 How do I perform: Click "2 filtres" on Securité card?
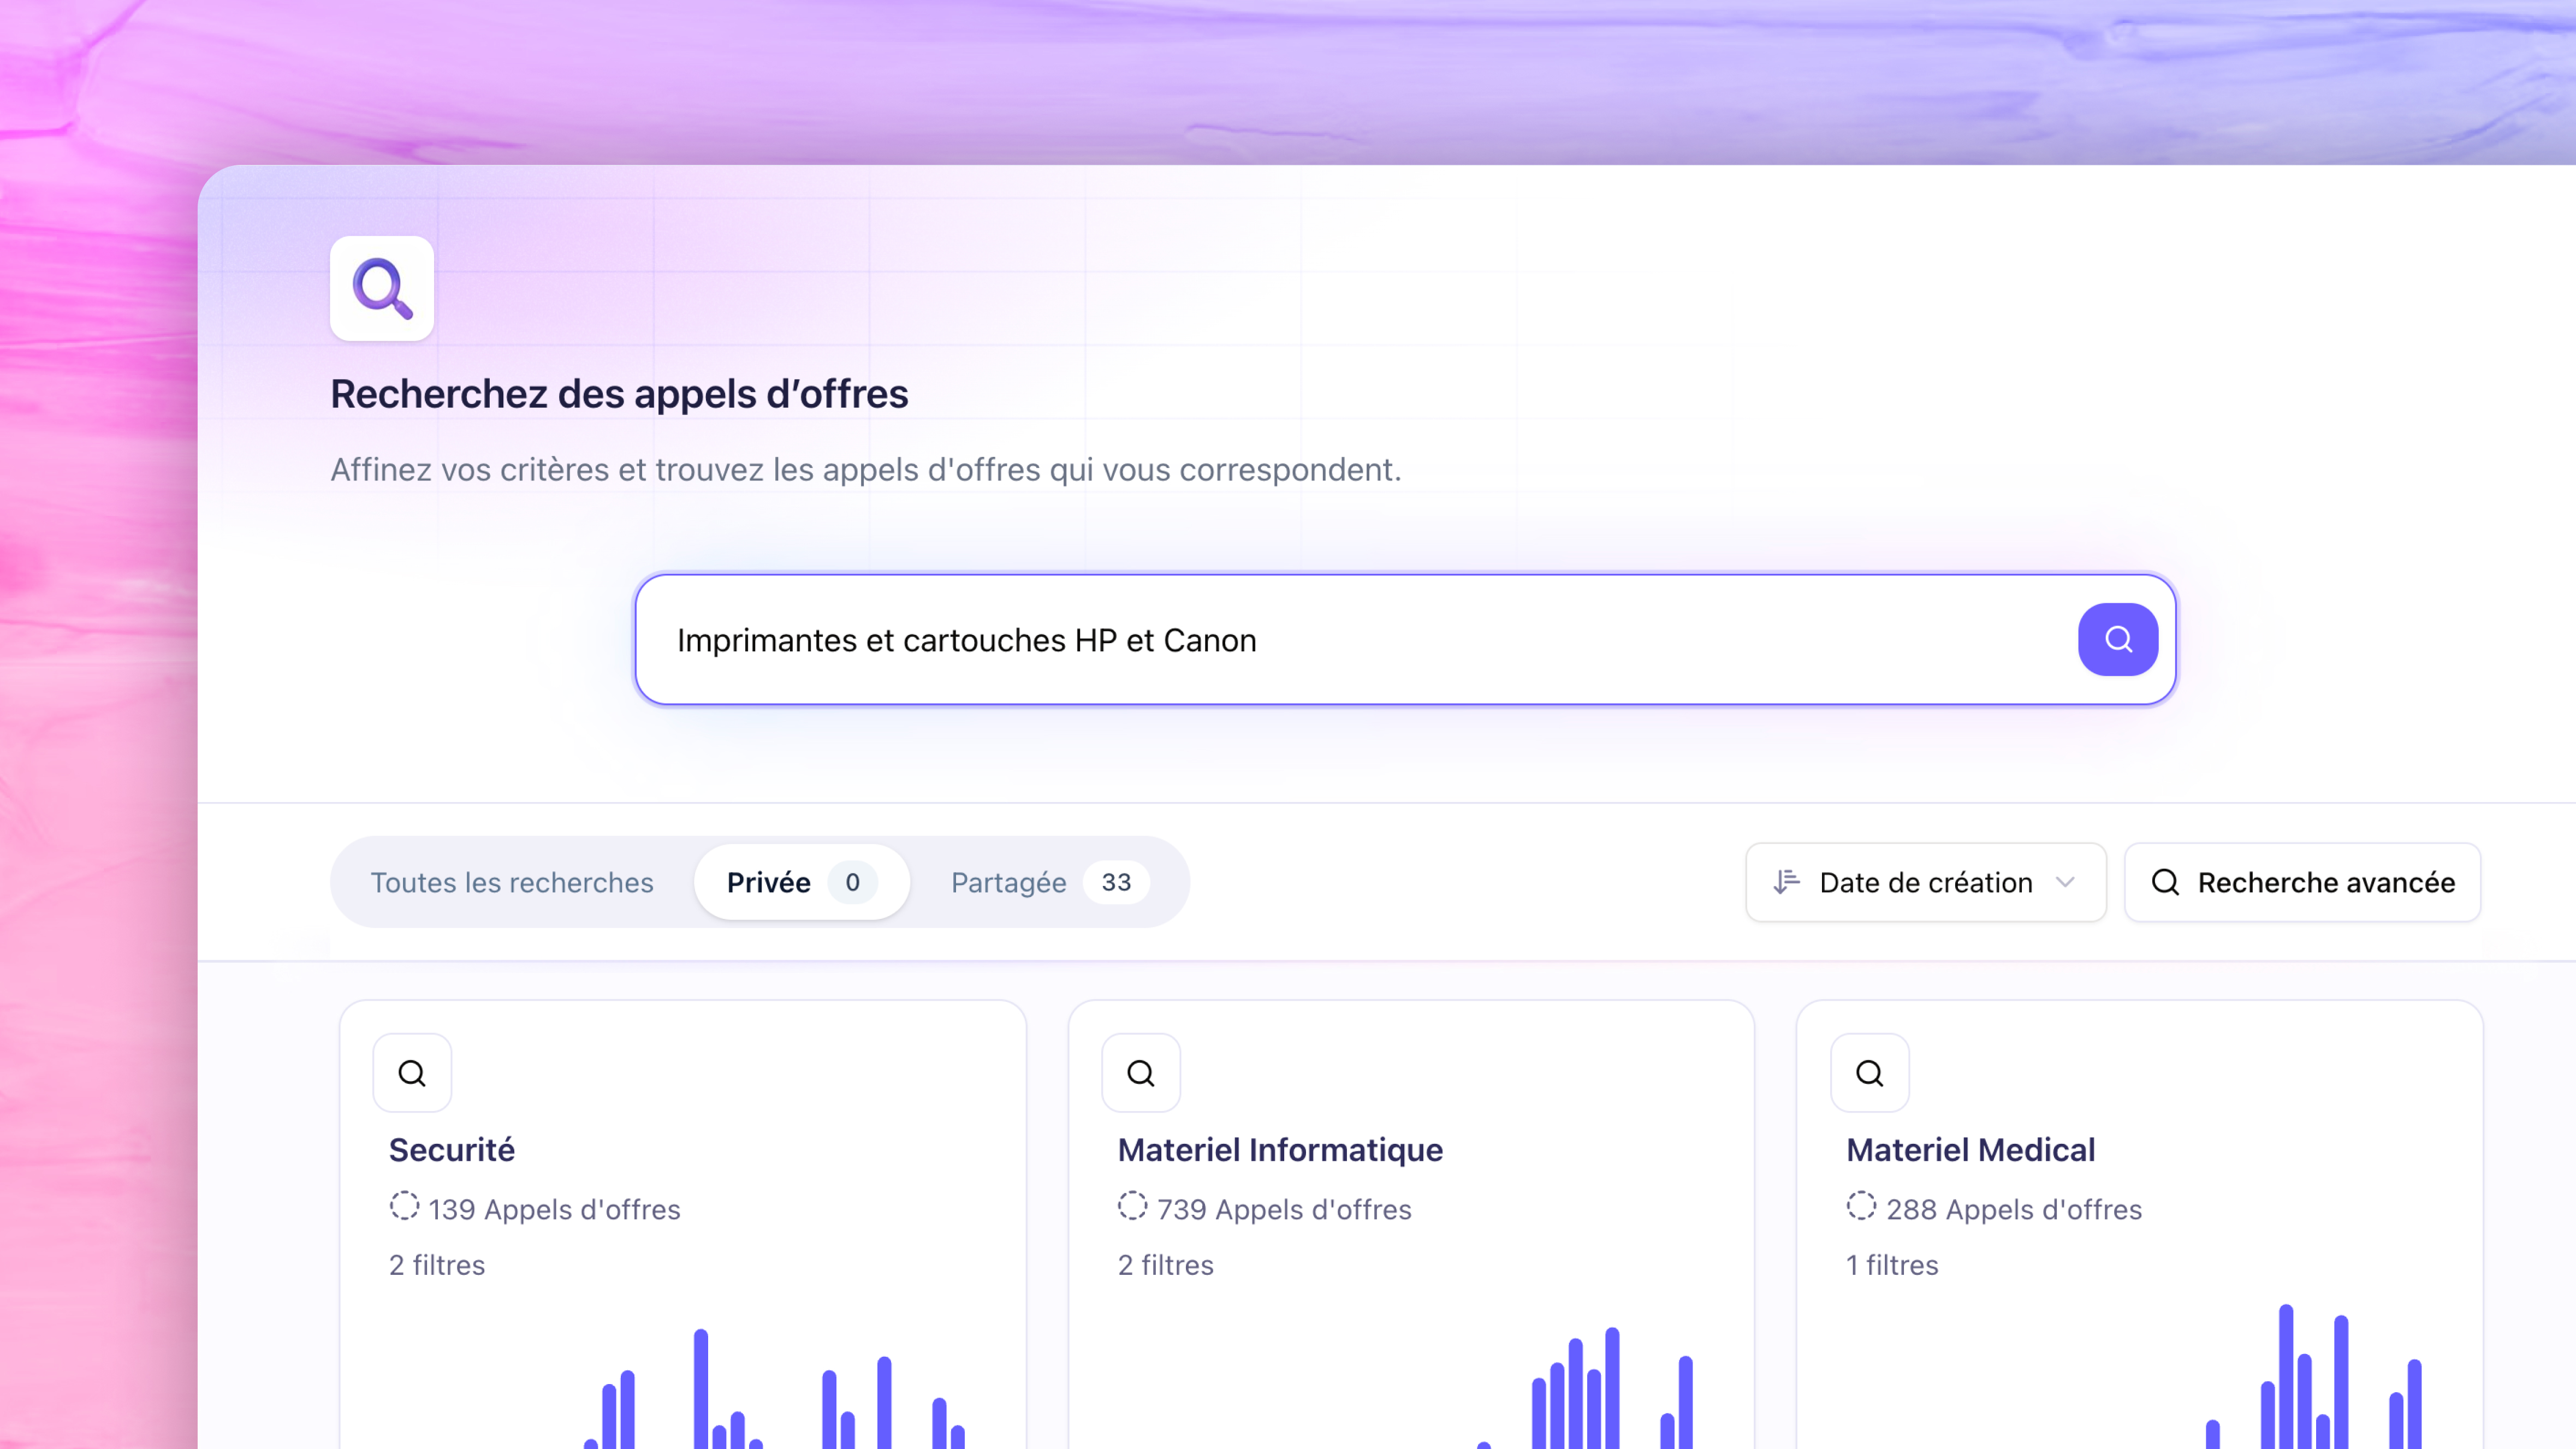pyautogui.click(x=437, y=1265)
